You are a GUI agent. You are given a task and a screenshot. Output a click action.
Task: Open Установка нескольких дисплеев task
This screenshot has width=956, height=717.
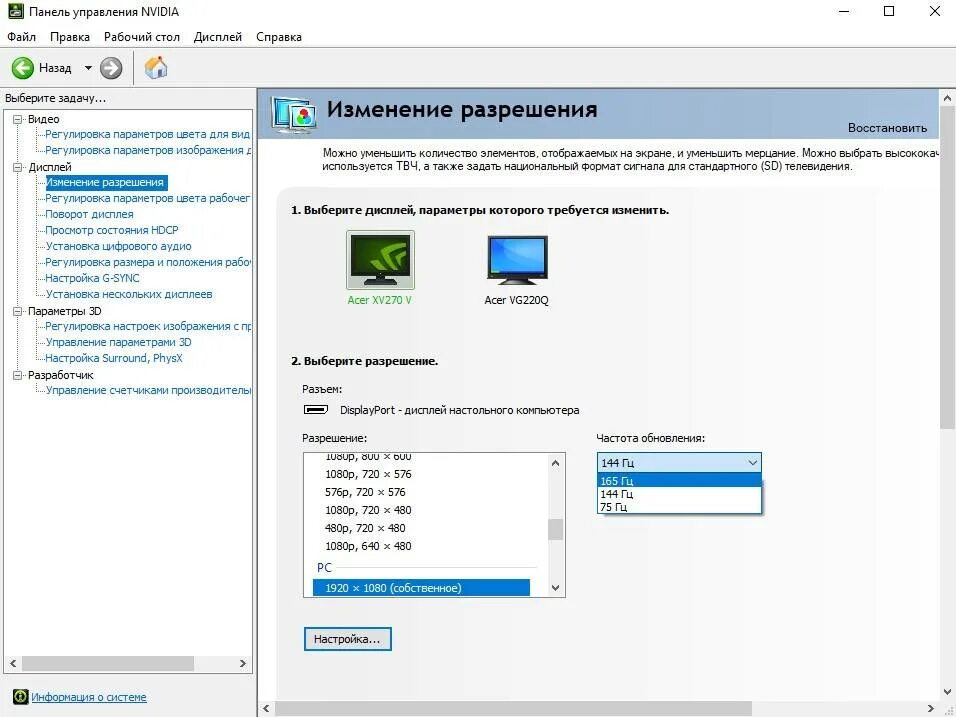[x=129, y=294]
